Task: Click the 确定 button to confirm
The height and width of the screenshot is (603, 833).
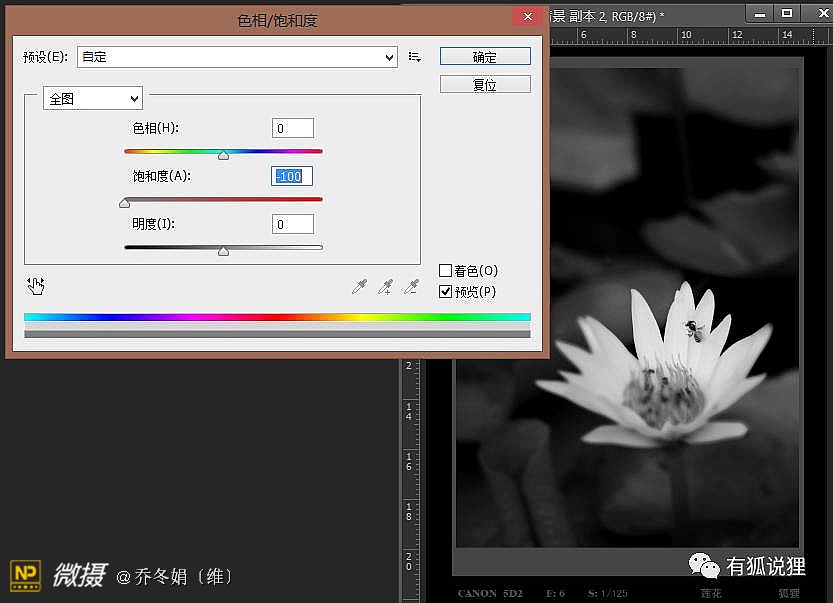Action: click(x=485, y=57)
